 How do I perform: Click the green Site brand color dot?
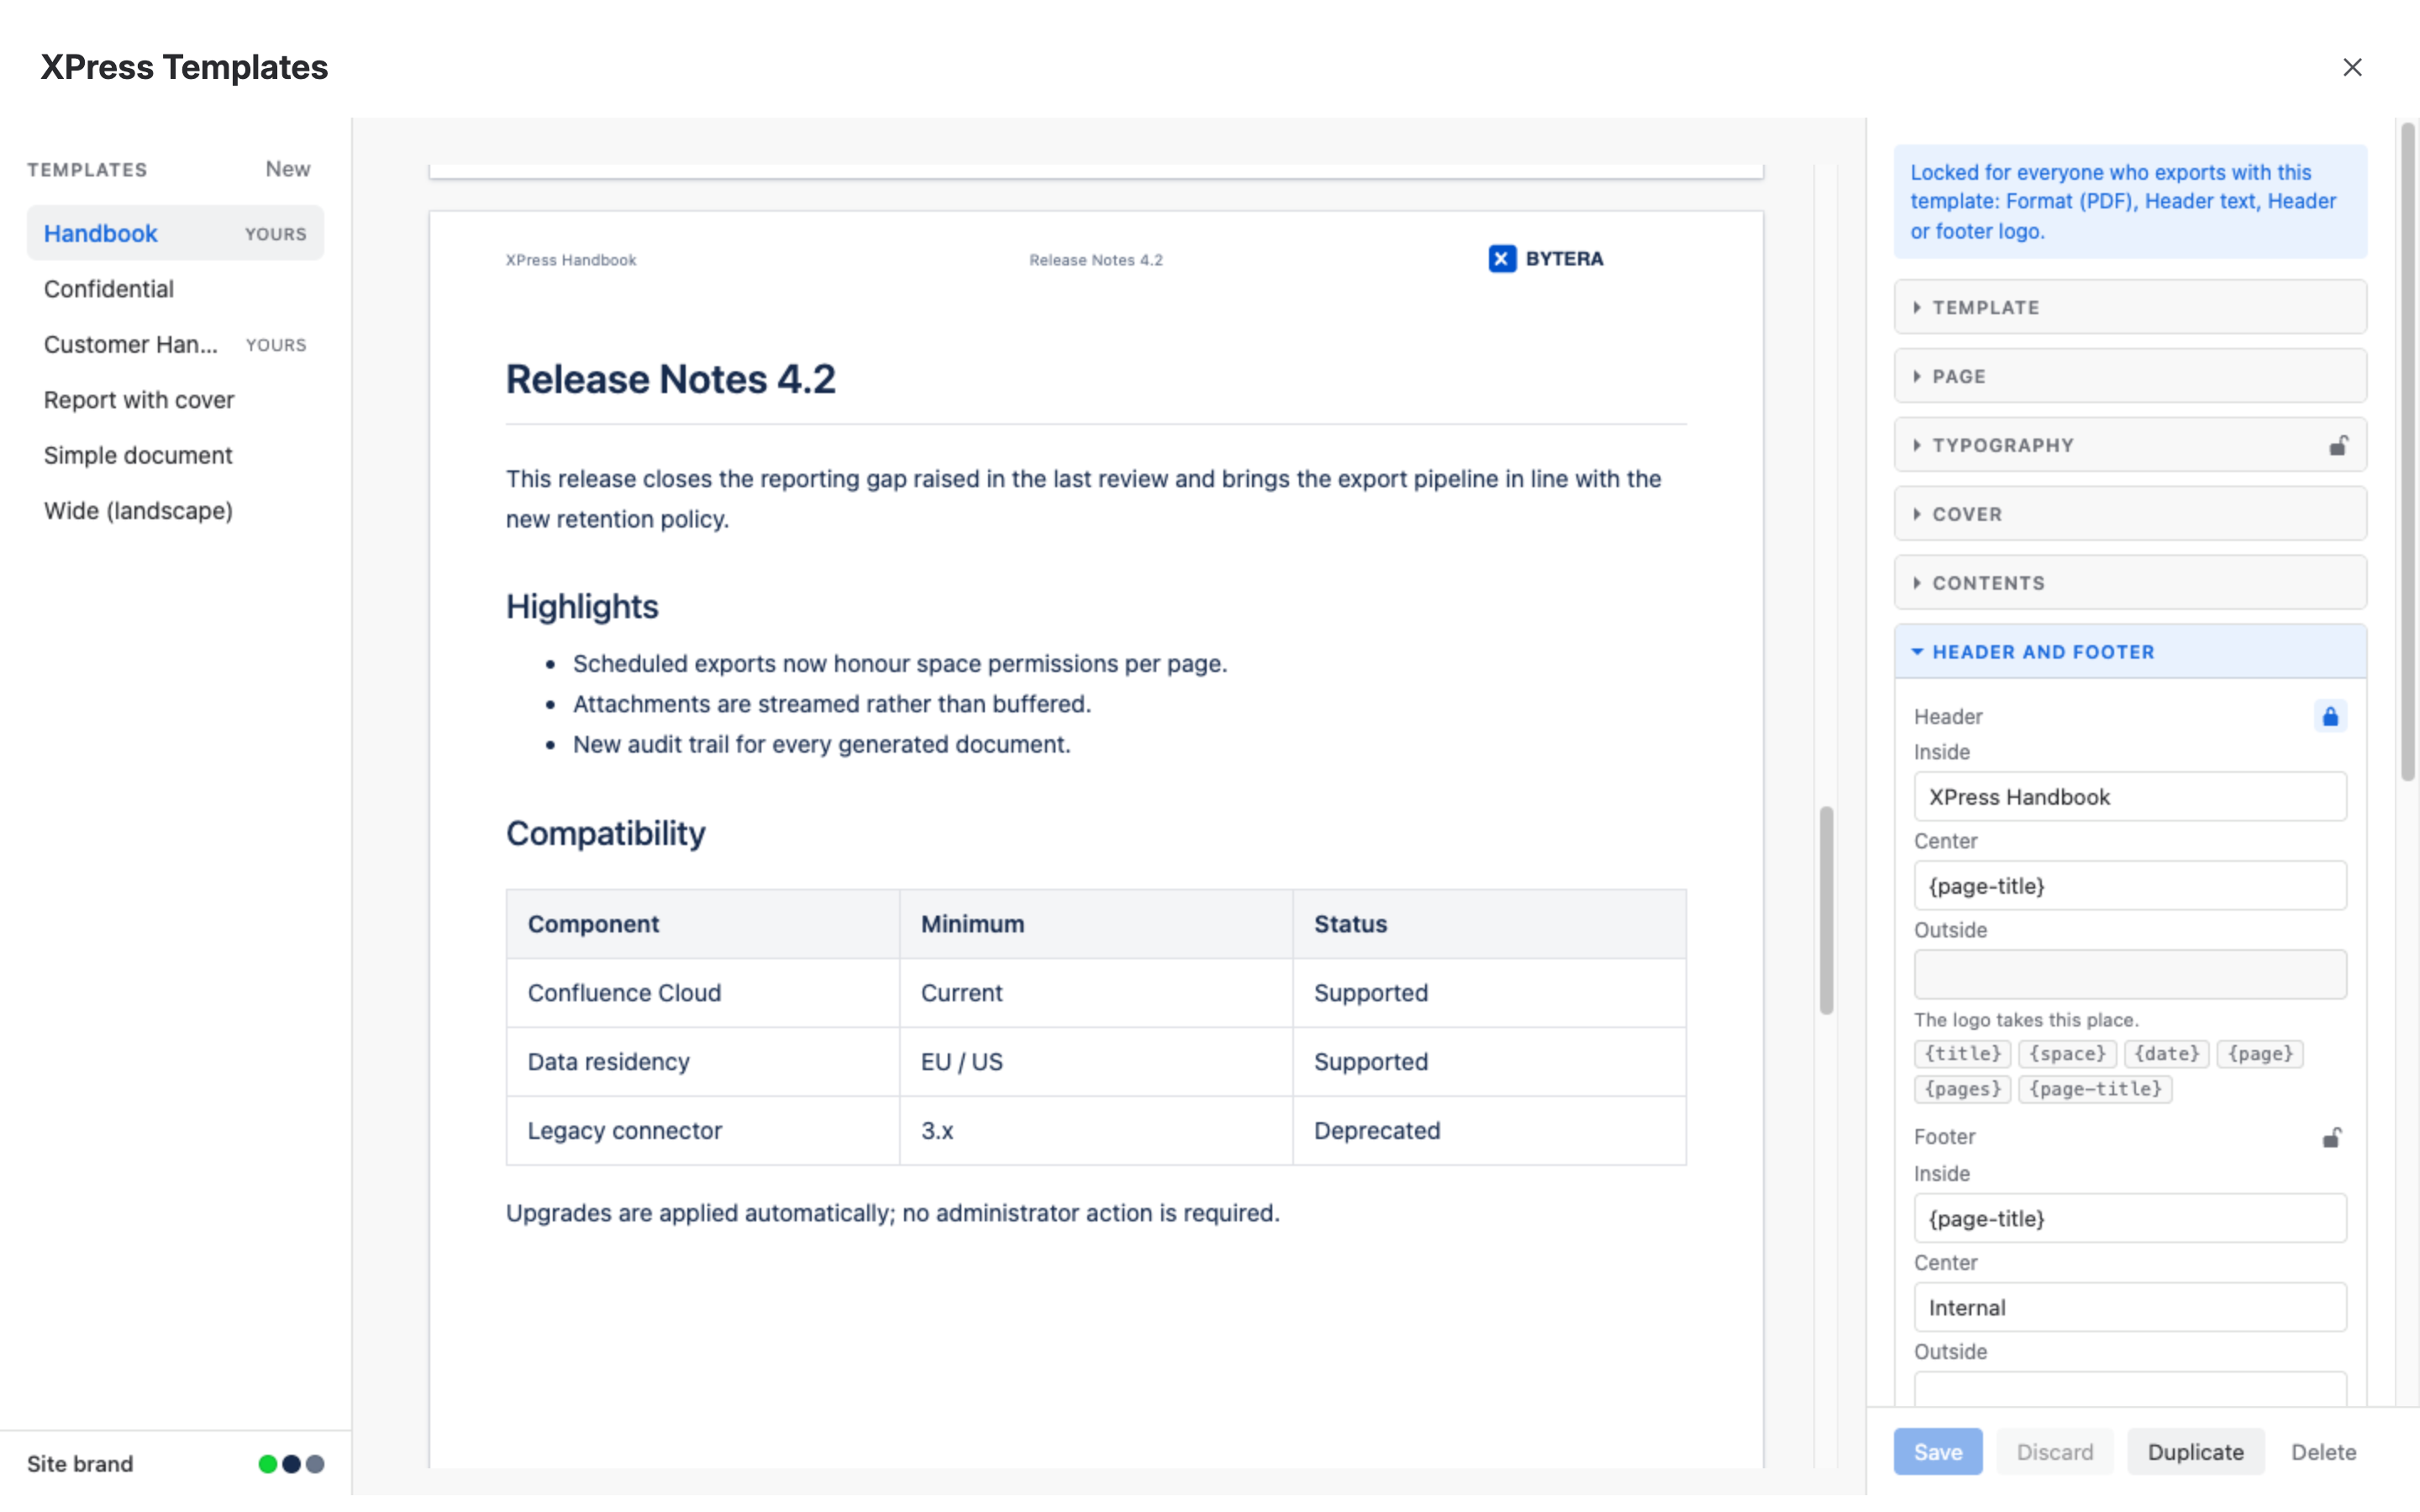[267, 1464]
